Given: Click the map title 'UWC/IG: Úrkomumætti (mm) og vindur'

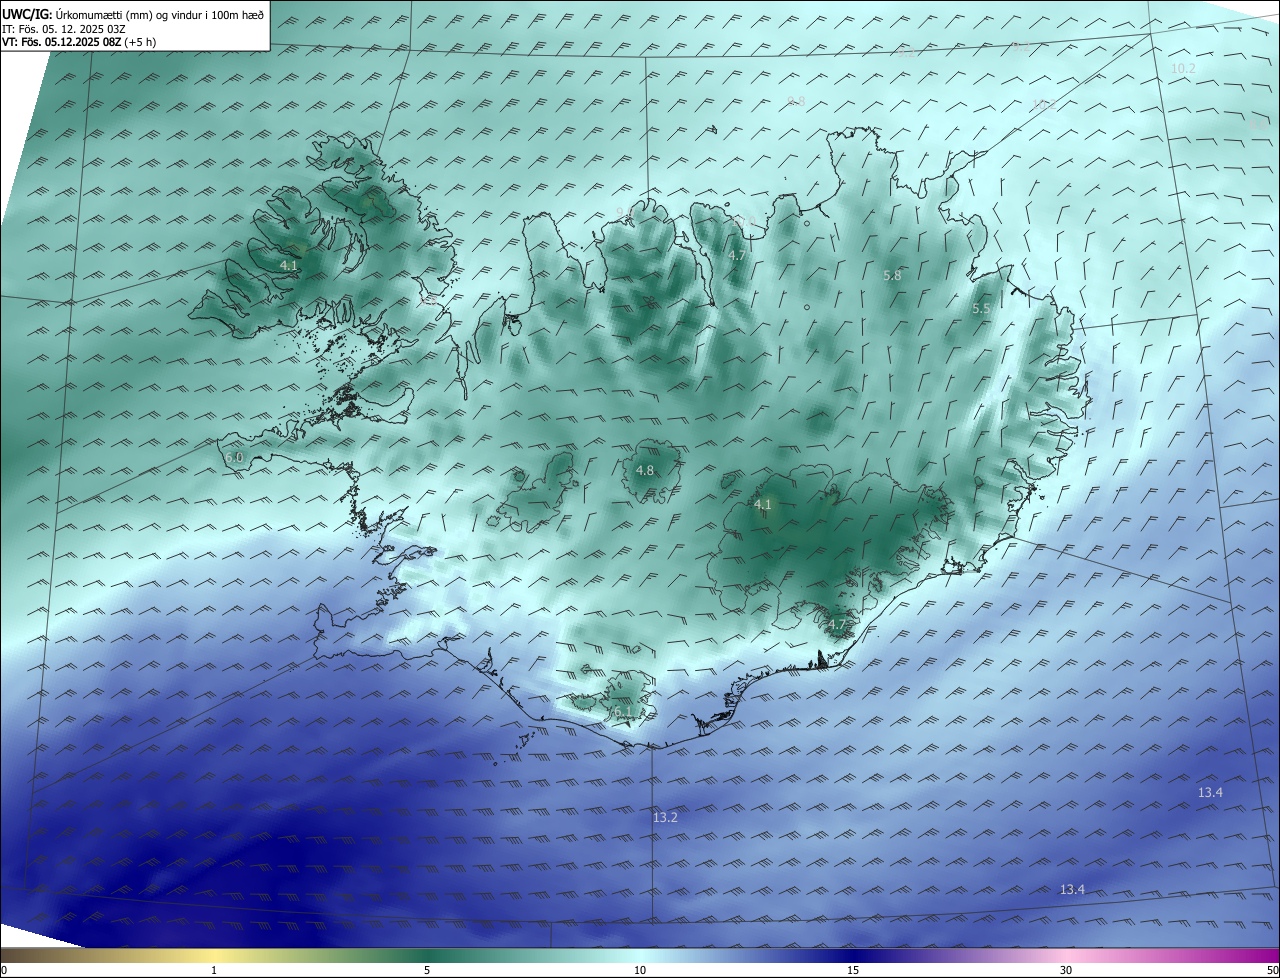Looking at the screenshot, I should [134, 14].
